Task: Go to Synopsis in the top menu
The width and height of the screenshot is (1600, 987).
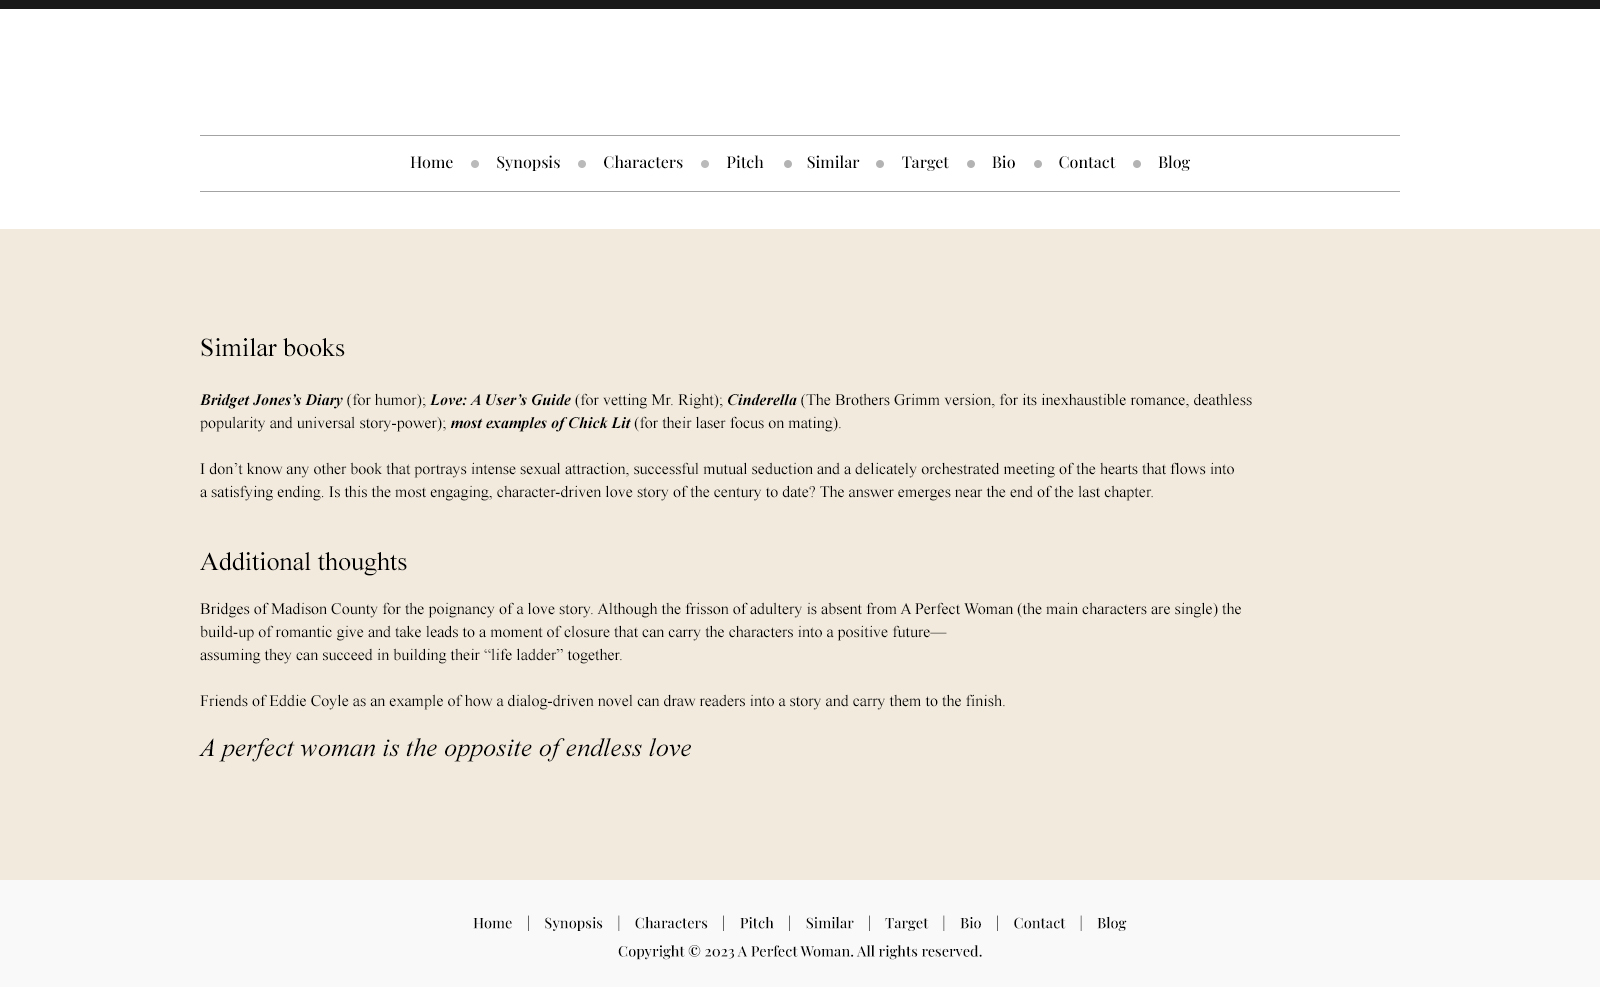Action: pyautogui.click(x=527, y=162)
